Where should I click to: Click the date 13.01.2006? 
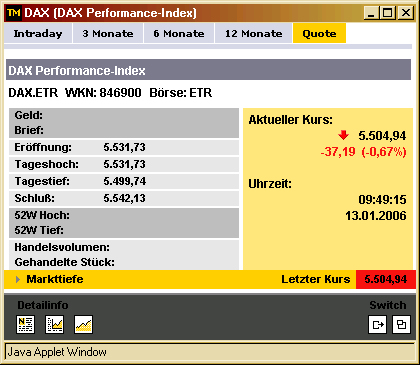[376, 216]
